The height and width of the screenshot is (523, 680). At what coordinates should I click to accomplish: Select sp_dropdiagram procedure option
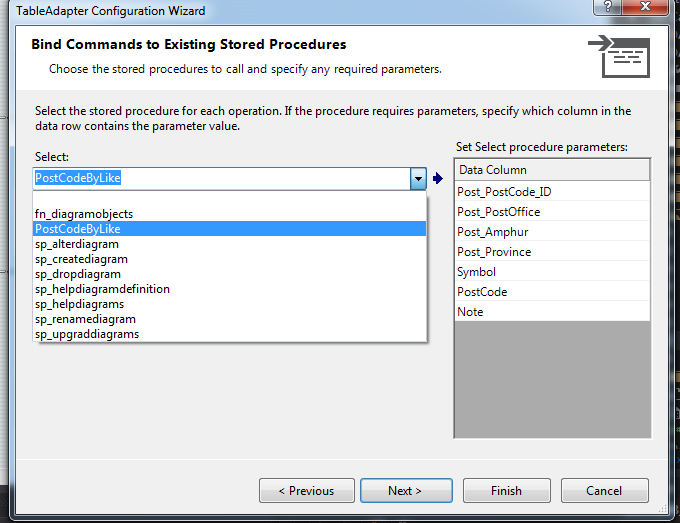78,274
